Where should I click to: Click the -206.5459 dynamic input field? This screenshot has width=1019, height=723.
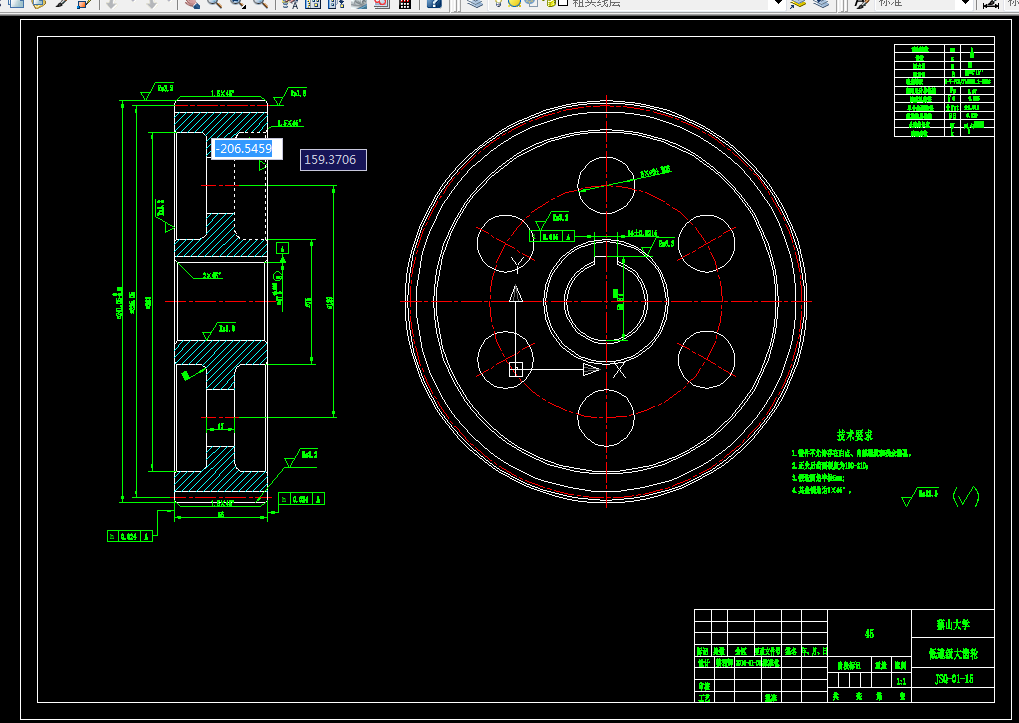pyautogui.click(x=246, y=149)
